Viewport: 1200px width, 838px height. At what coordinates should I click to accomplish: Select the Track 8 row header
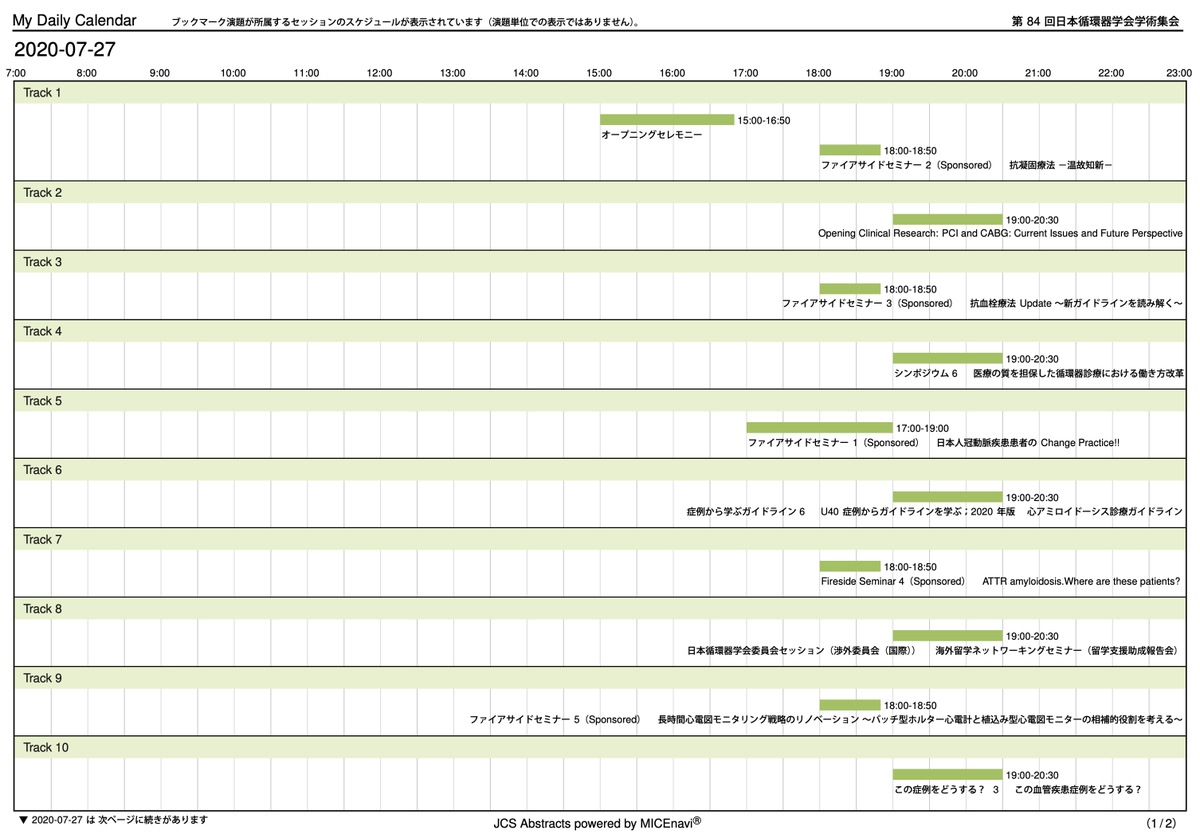click(599, 609)
